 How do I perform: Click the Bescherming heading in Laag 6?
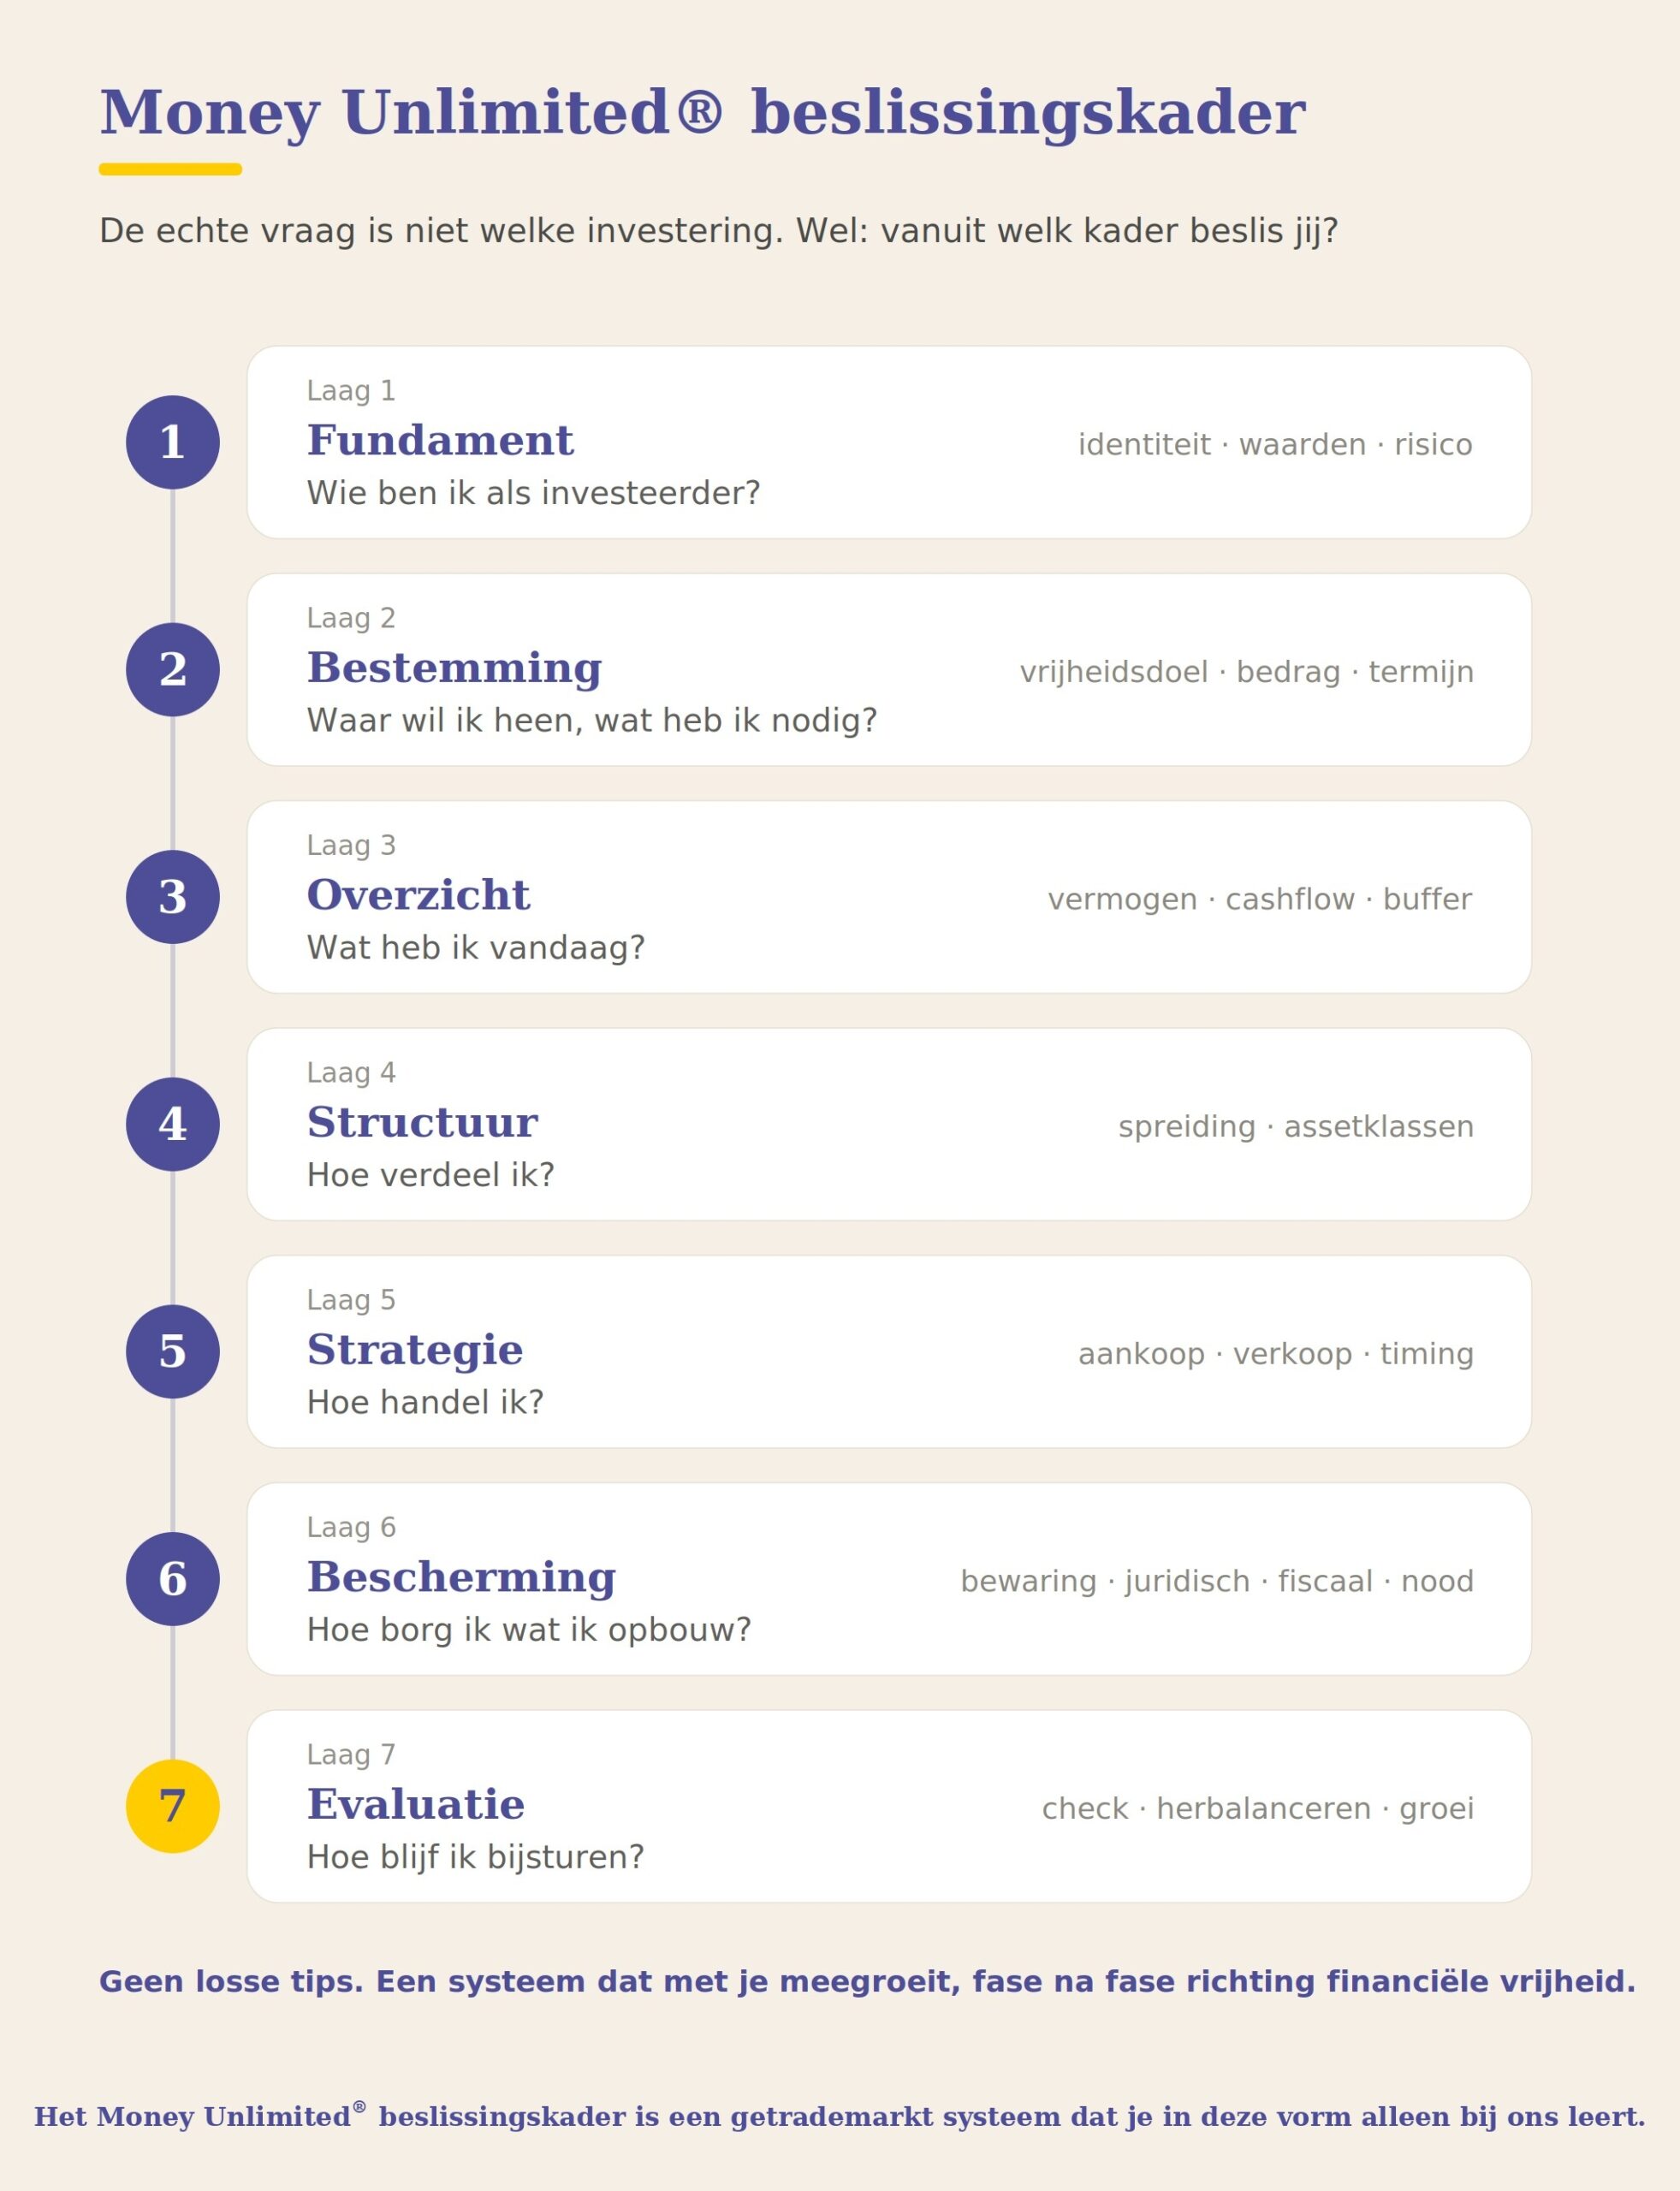pos(461,1577)
